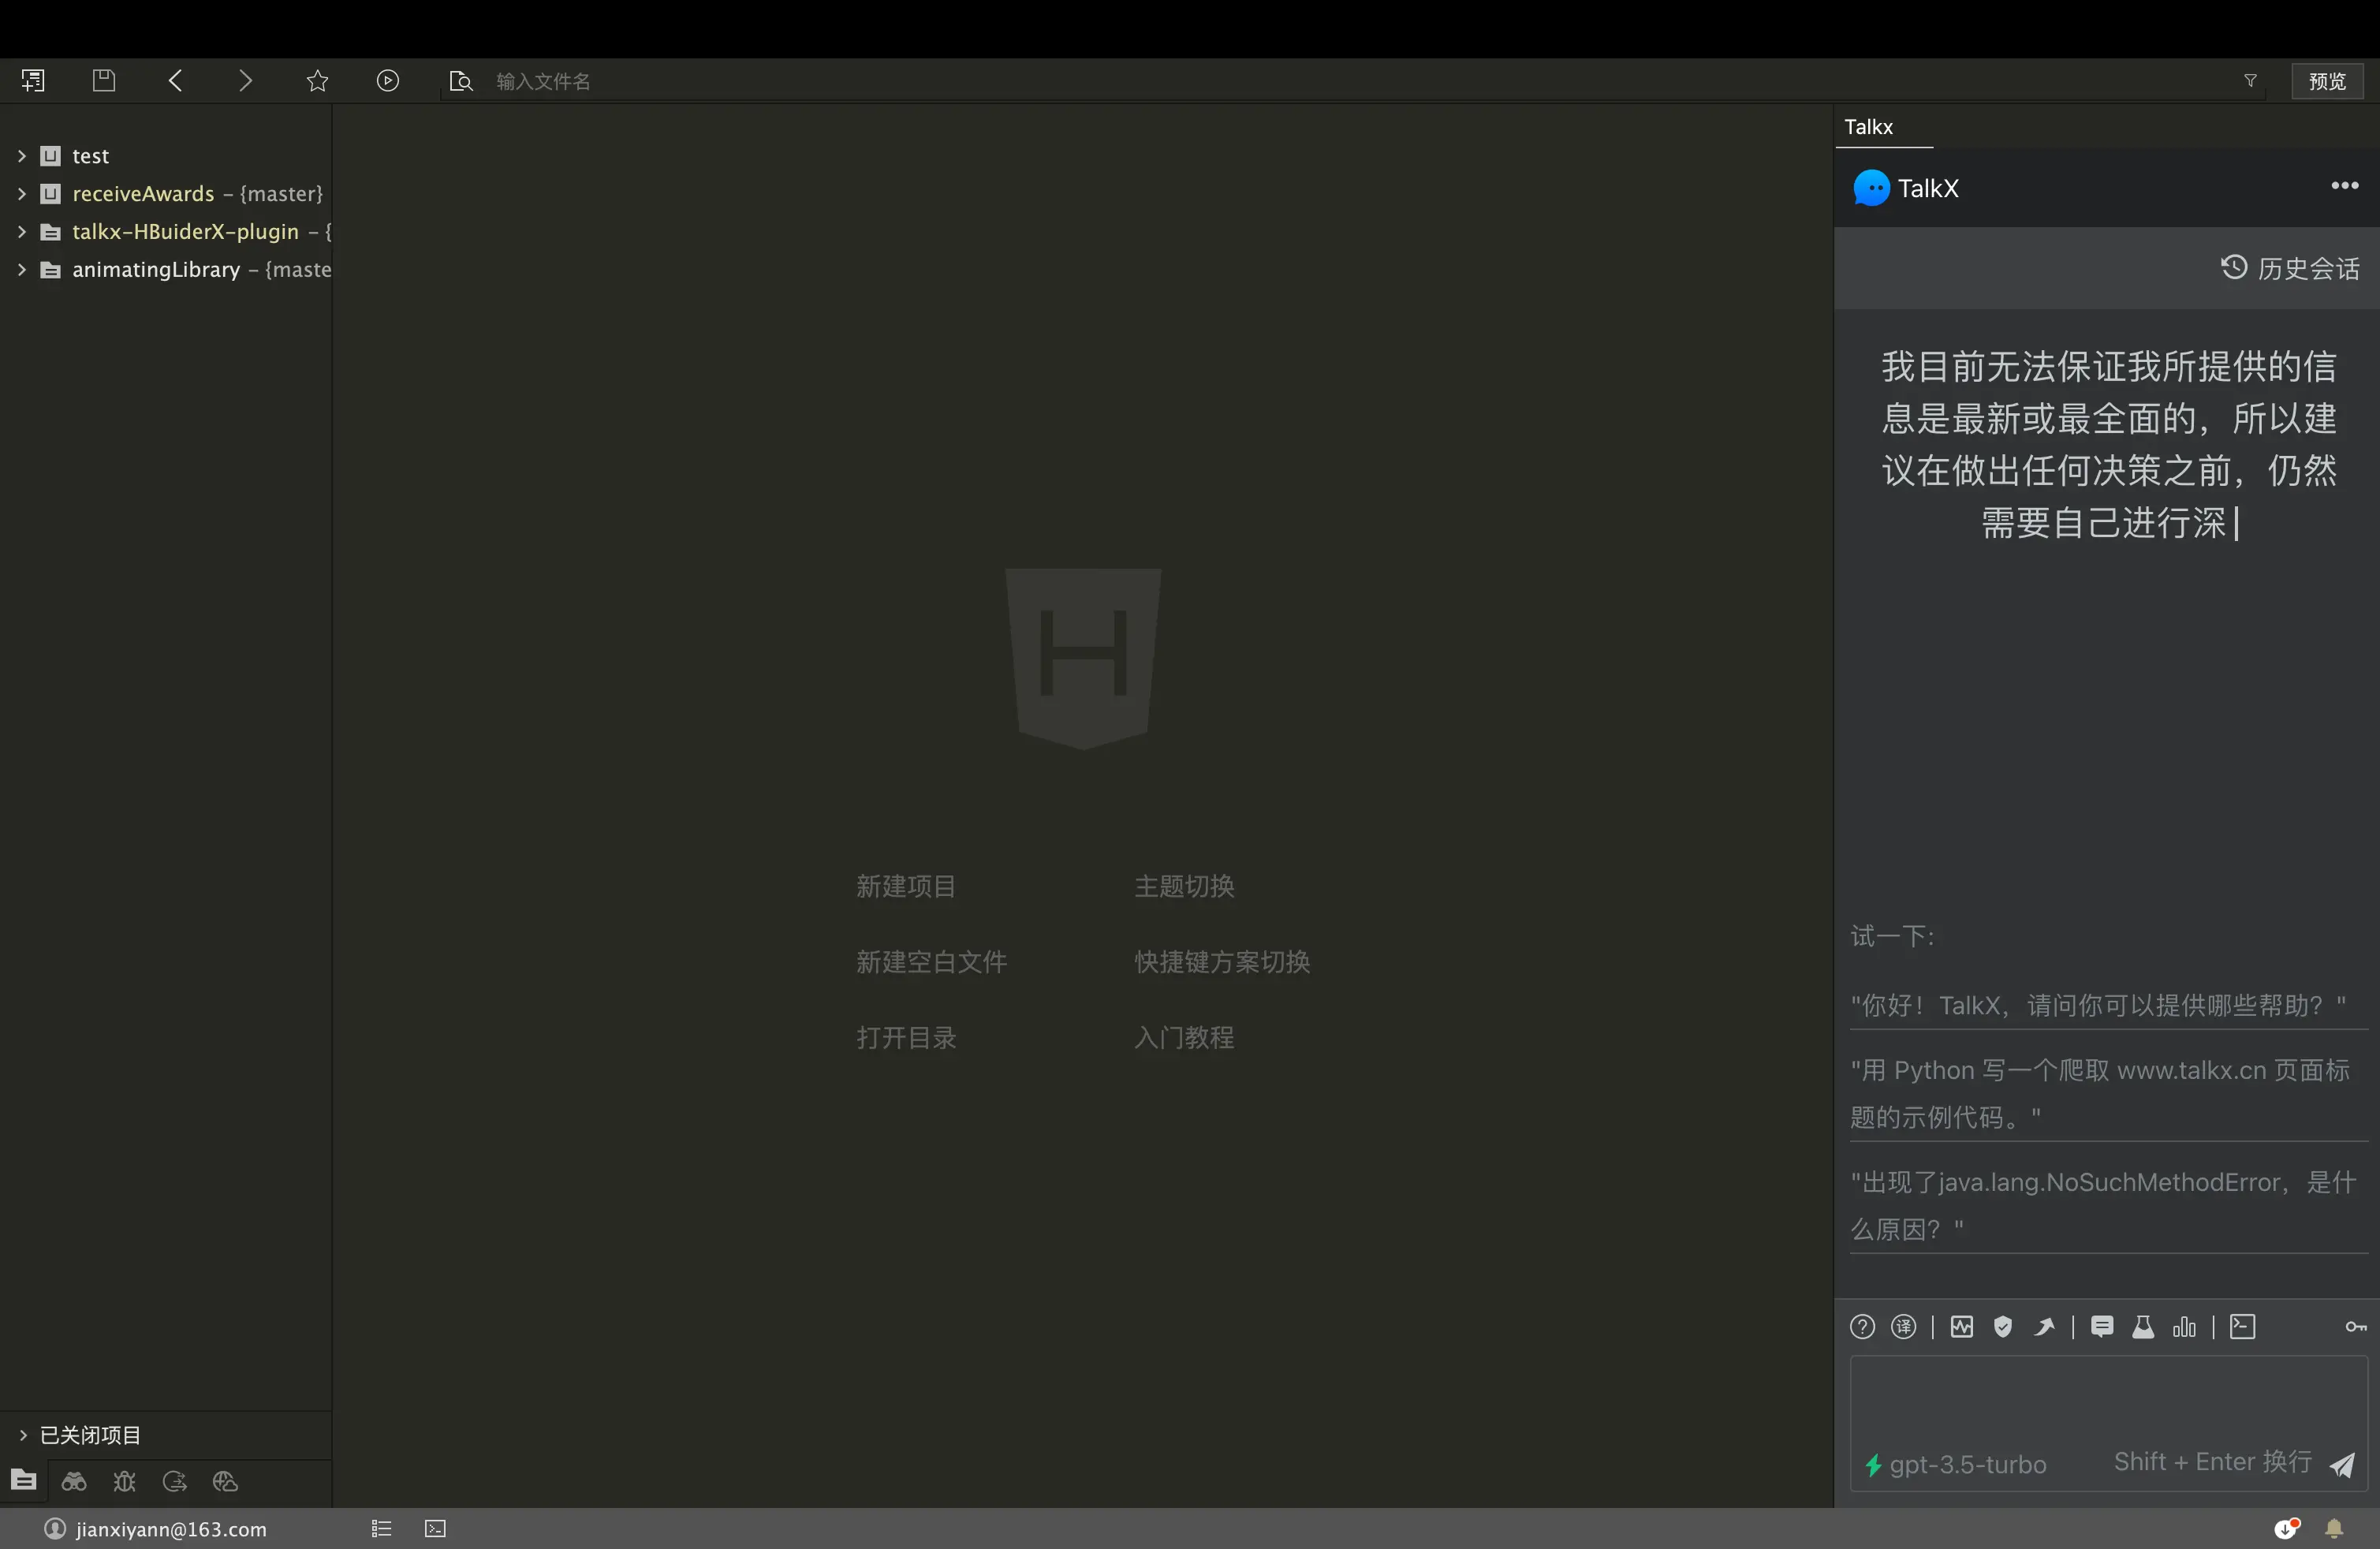Click the TalkX activity waveform icon
The image size is (2380, 1549).
pos(1962,1327)
